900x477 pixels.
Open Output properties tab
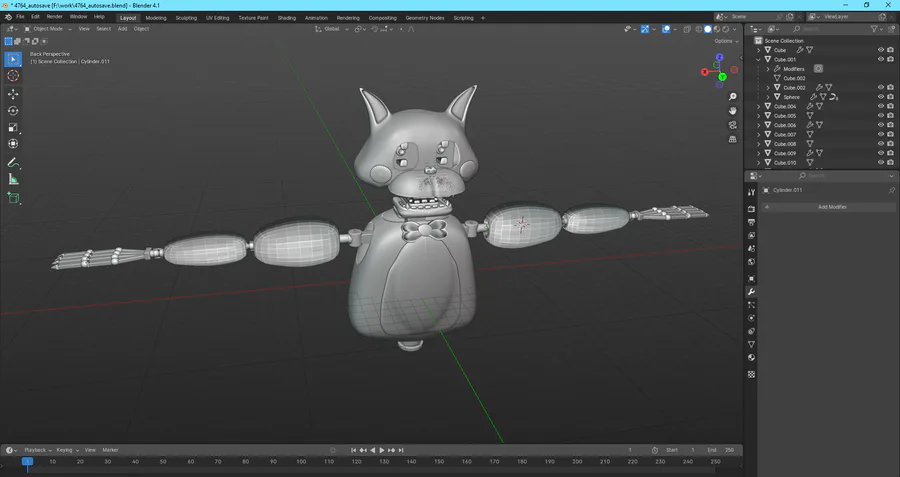coord(751,222)
